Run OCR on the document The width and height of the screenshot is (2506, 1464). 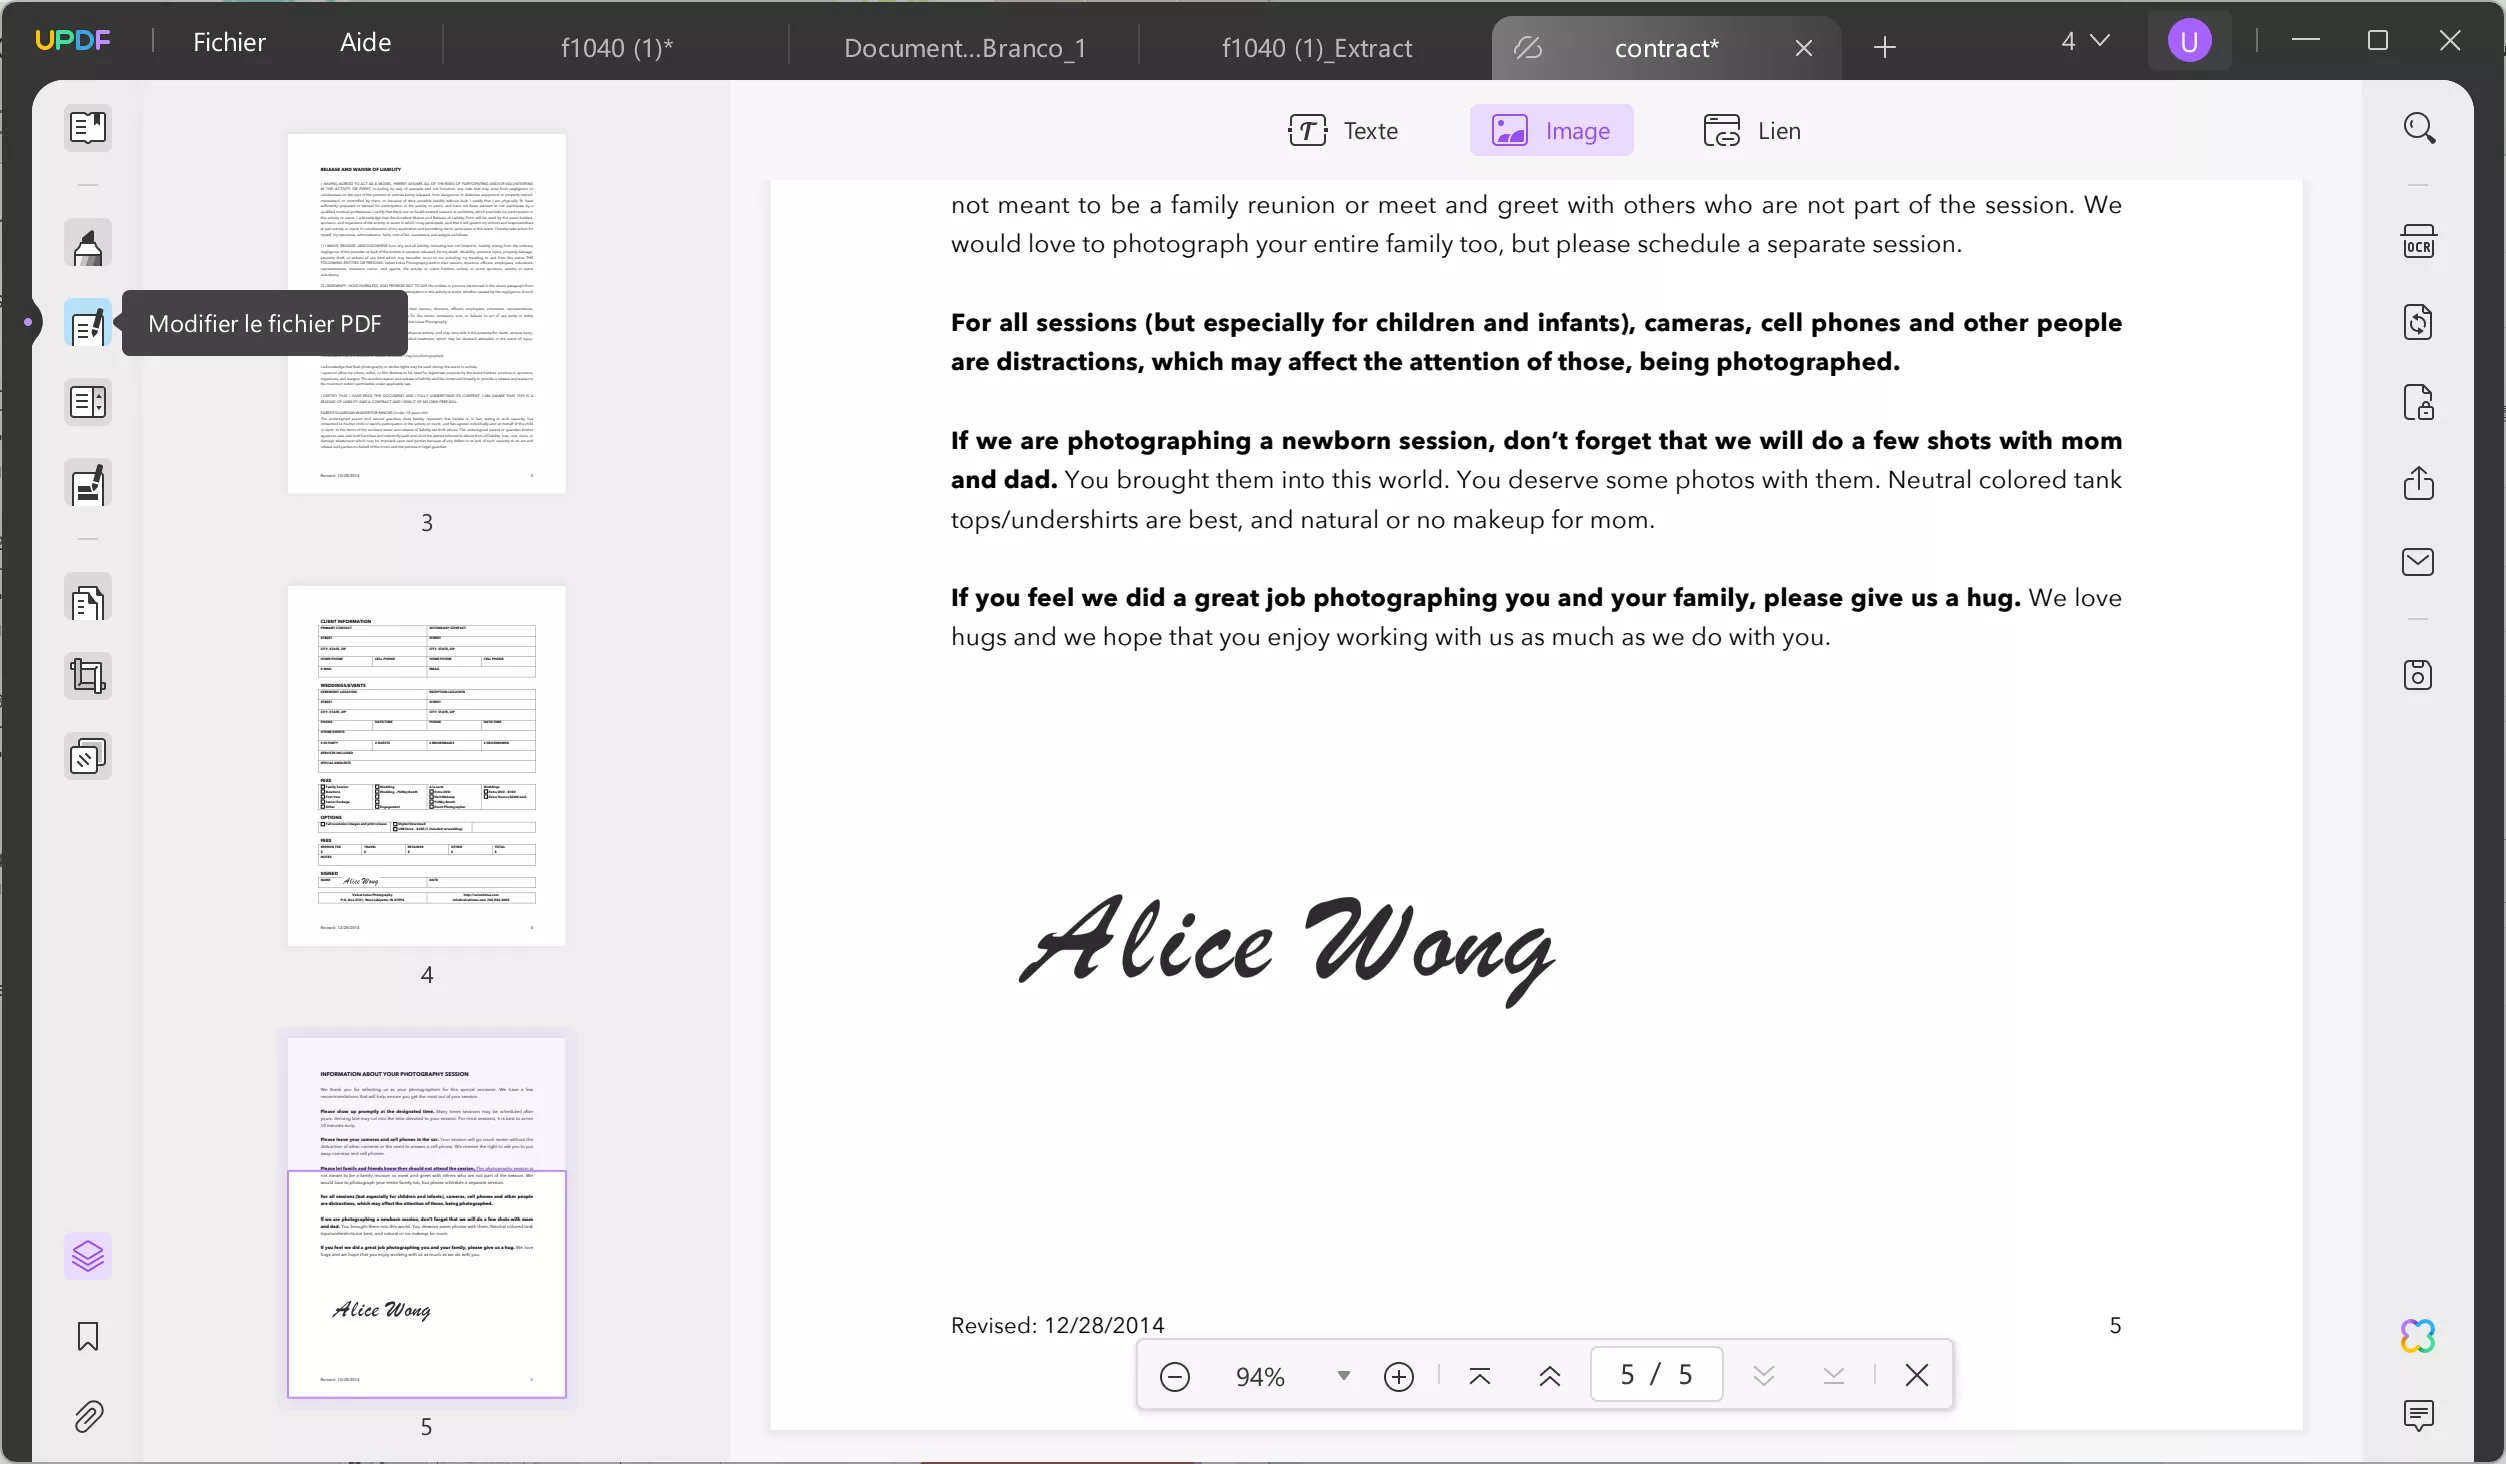coord(2420,241)
